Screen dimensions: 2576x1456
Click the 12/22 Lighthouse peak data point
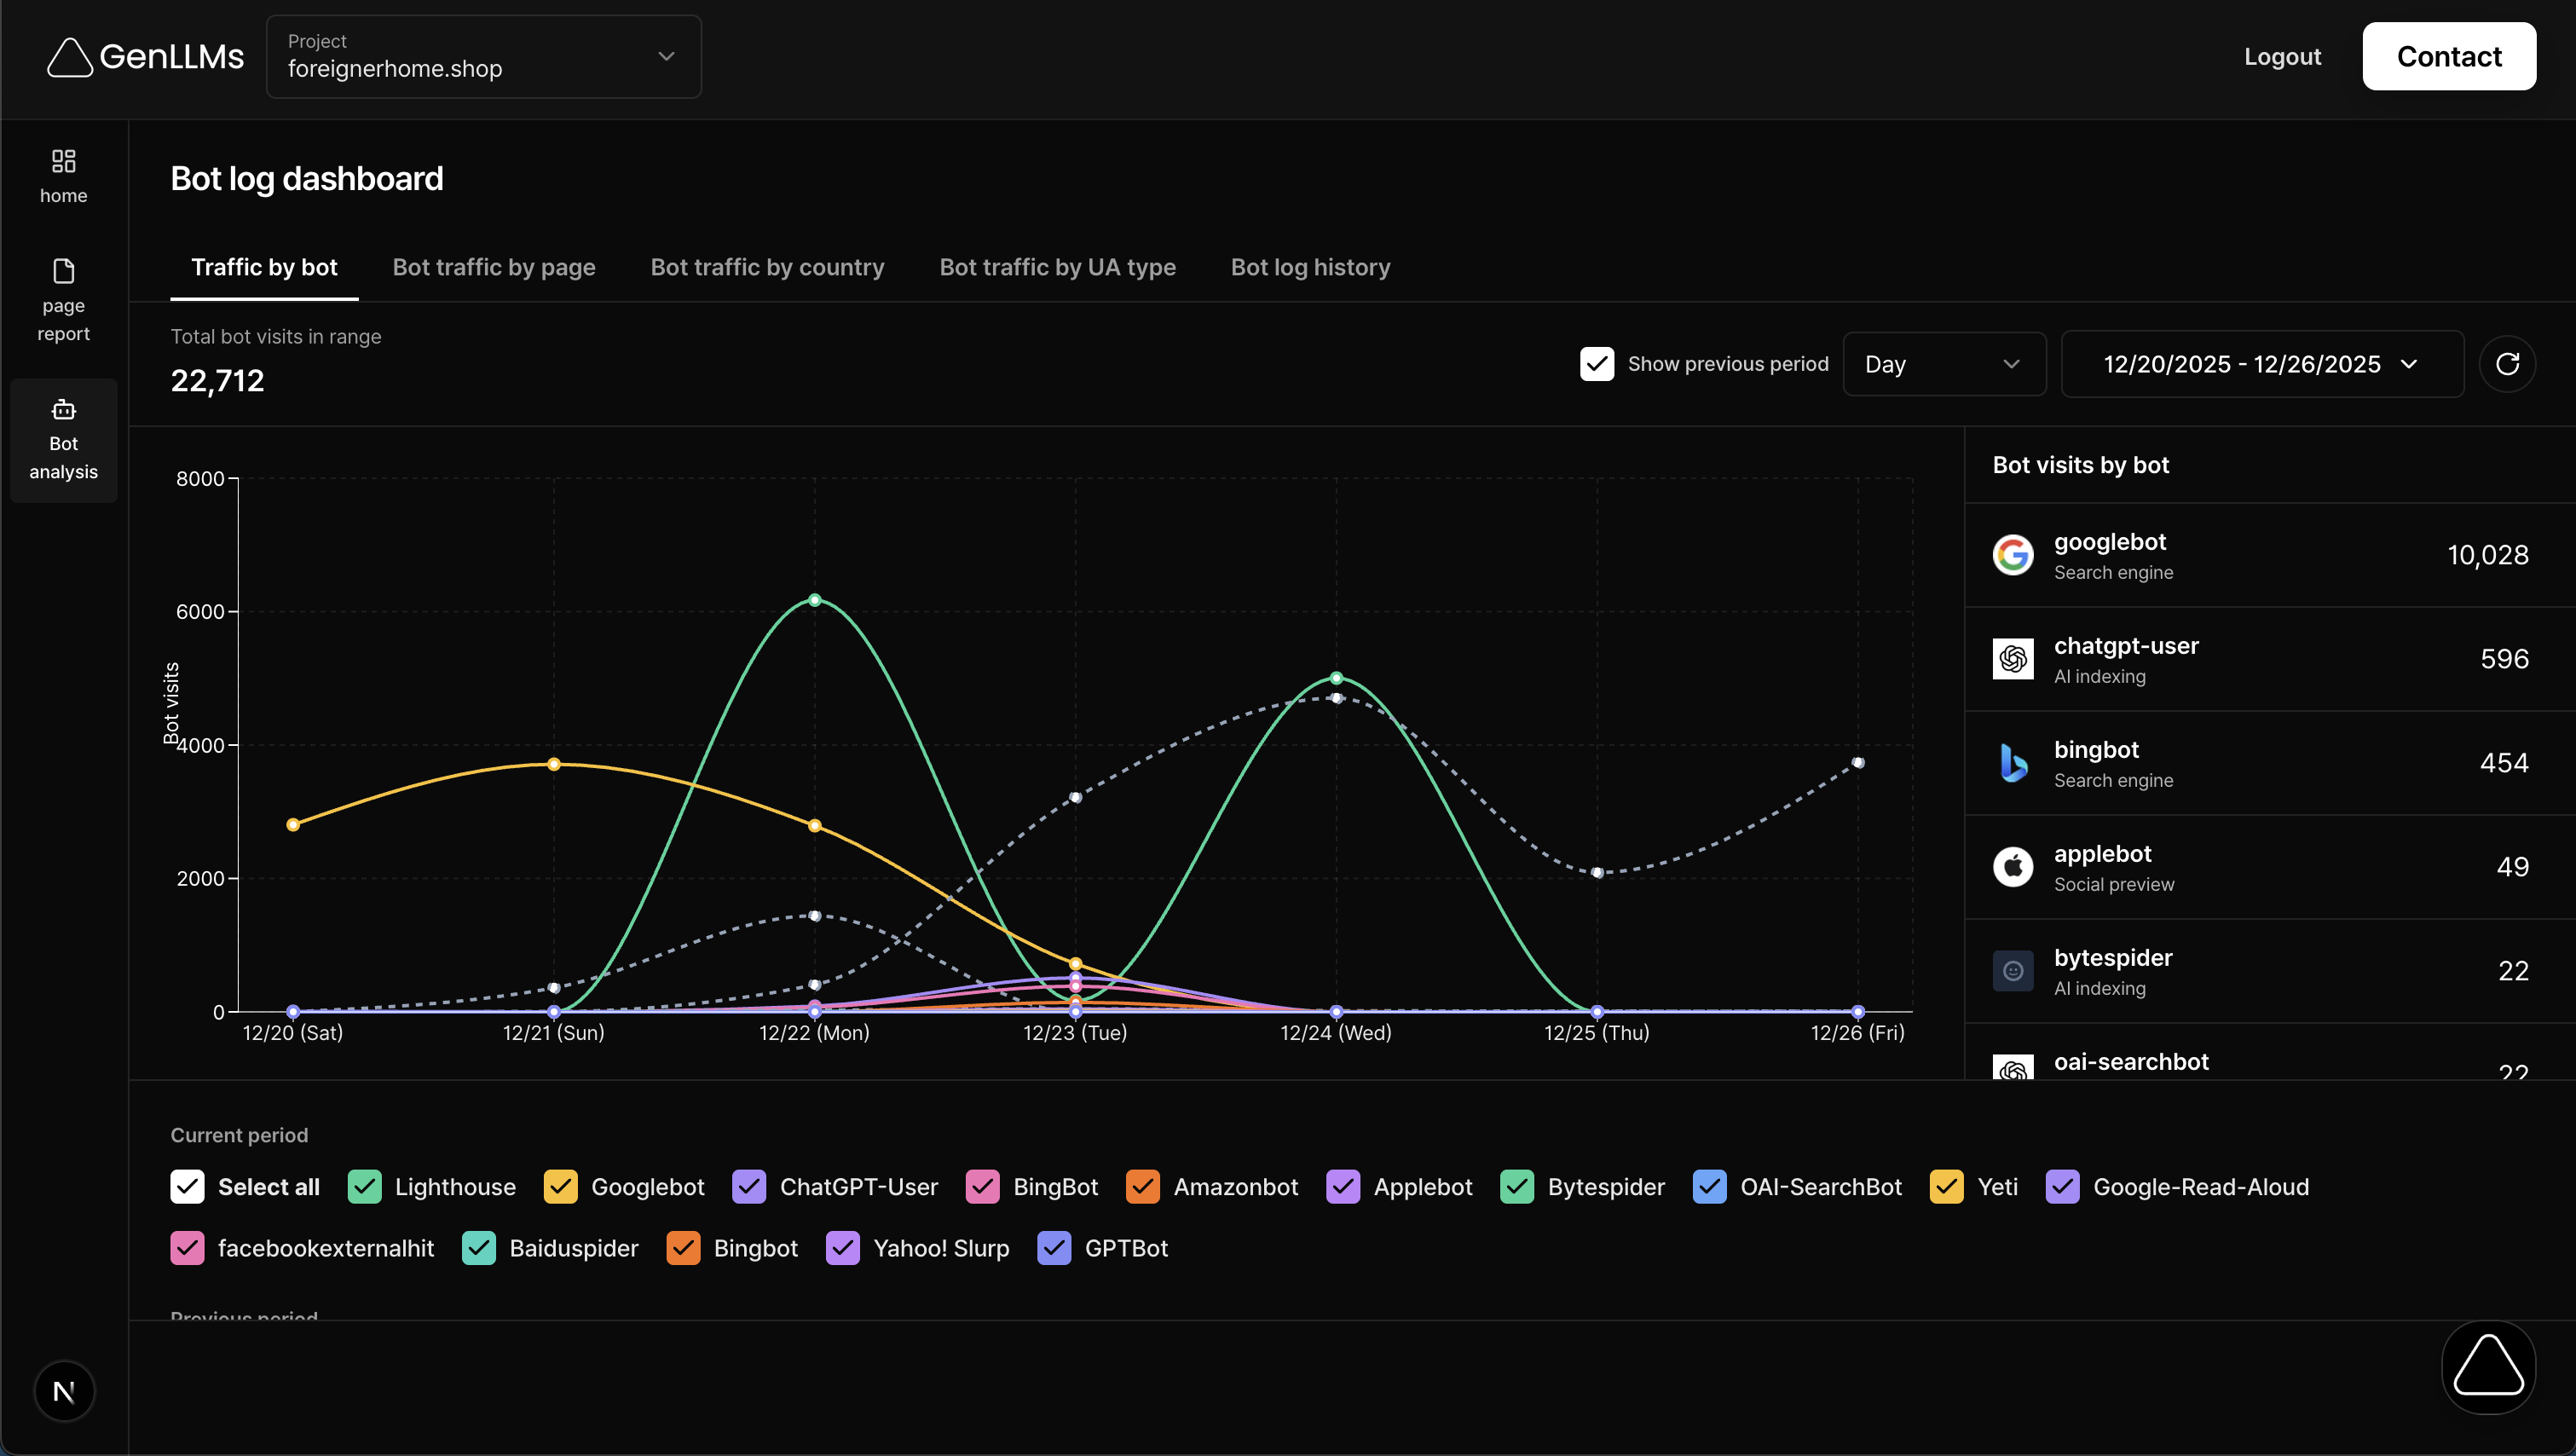[x=814, y=600]
